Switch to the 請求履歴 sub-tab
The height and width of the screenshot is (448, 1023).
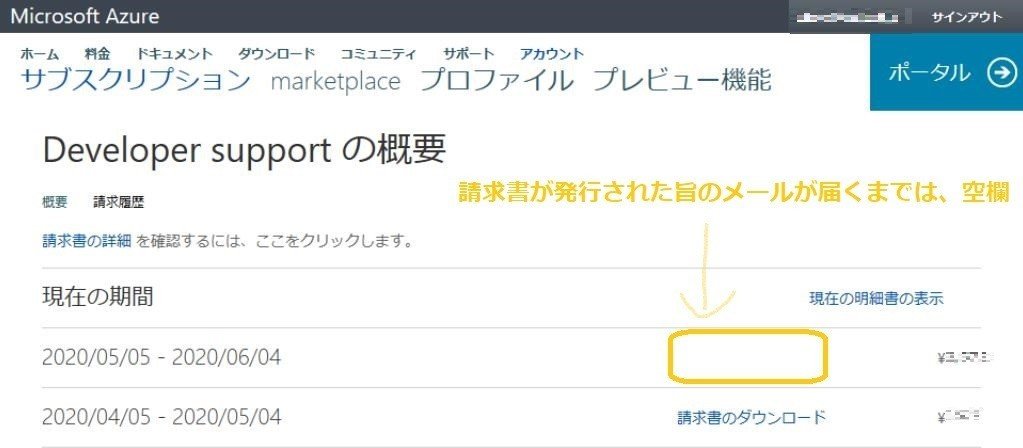coord(118,202)
